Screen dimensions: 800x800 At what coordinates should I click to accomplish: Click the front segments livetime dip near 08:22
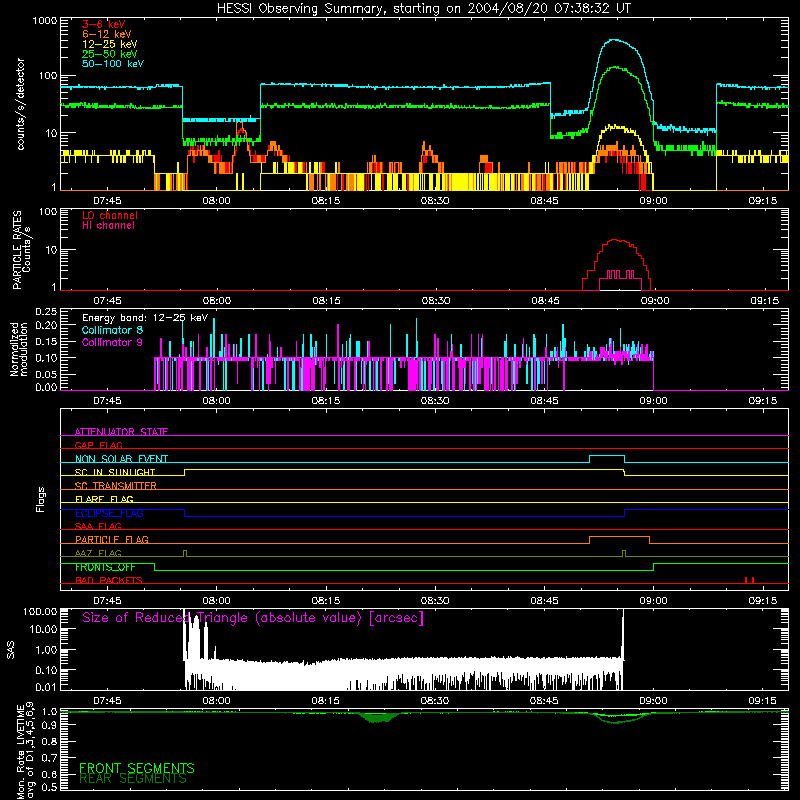point(377,717)
